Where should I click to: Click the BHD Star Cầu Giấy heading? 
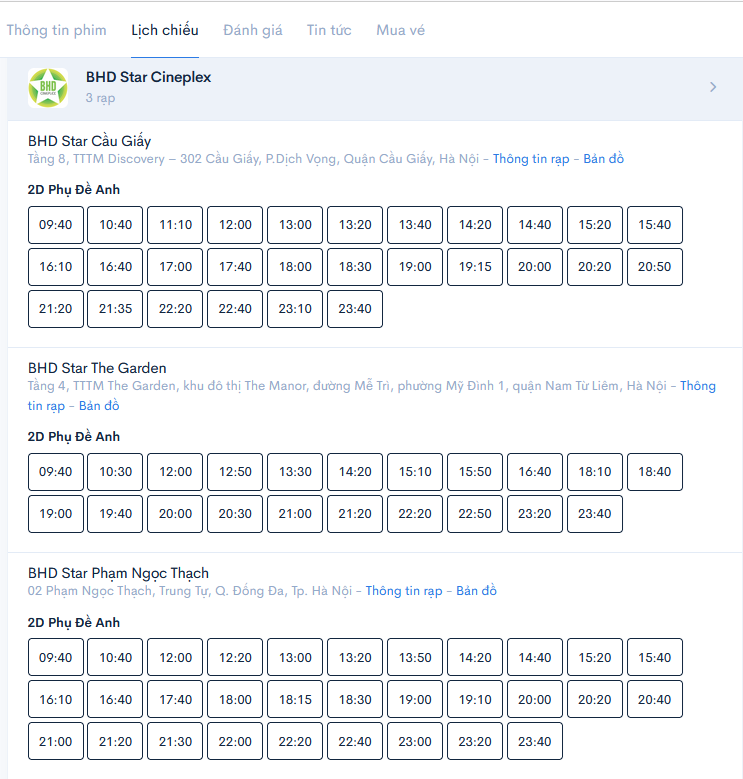point(89,141)
